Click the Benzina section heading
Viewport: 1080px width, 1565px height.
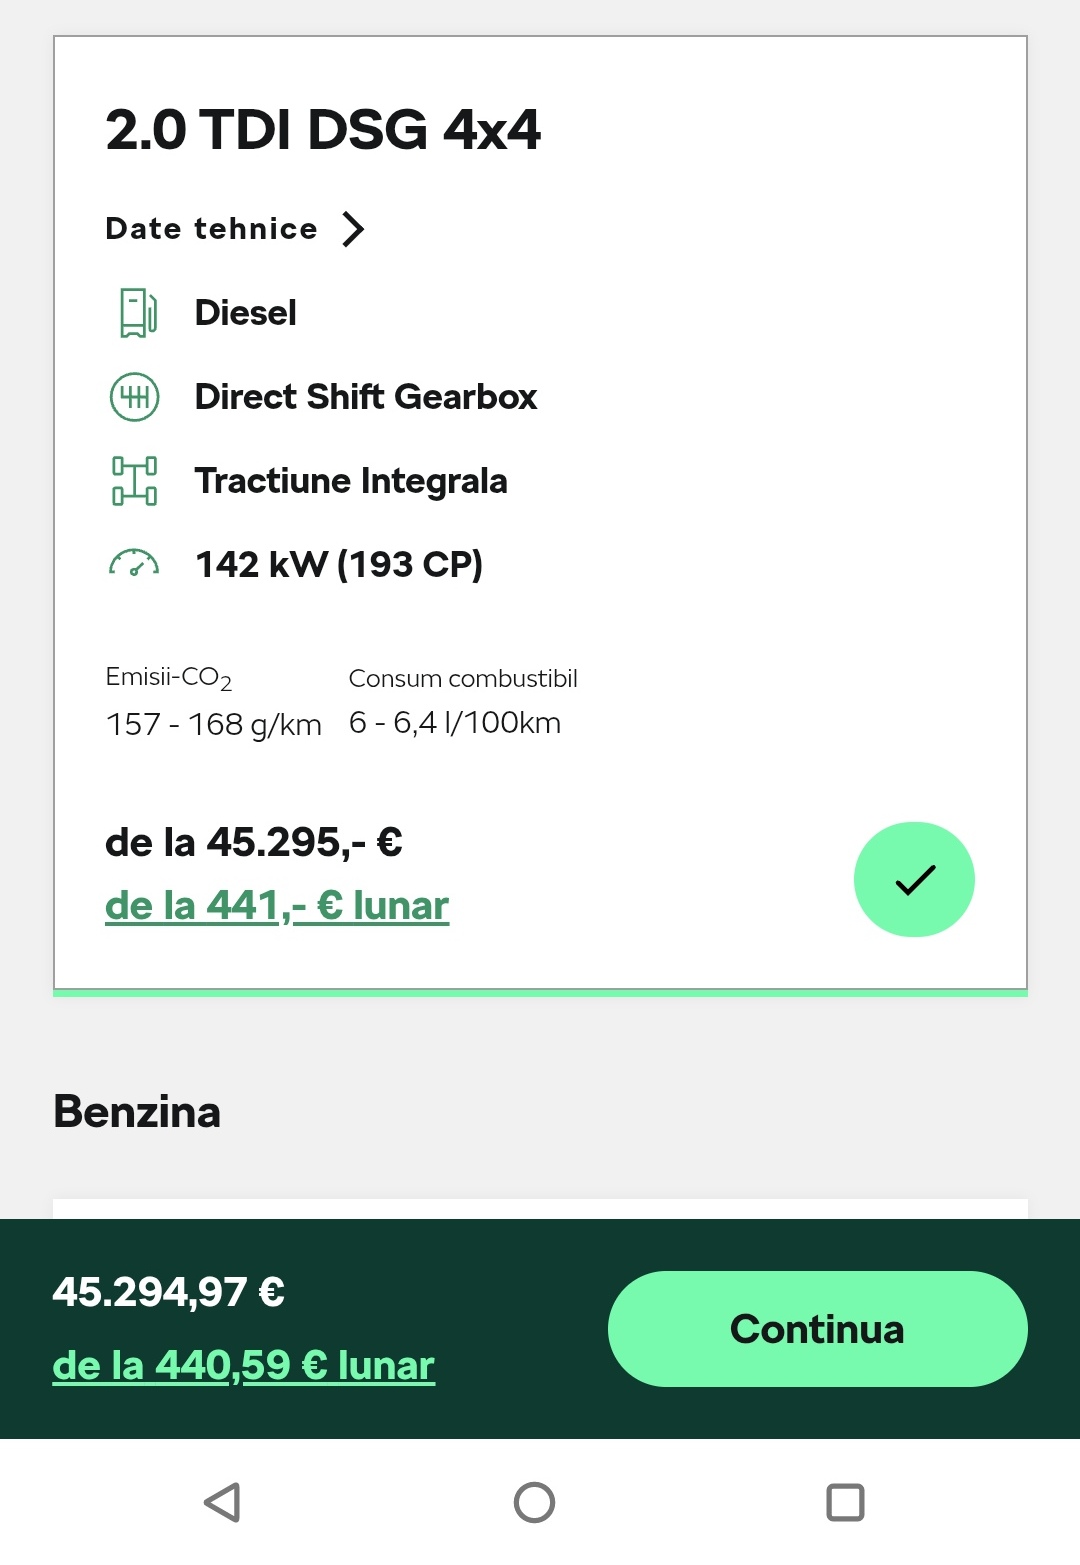point(137,1112)
